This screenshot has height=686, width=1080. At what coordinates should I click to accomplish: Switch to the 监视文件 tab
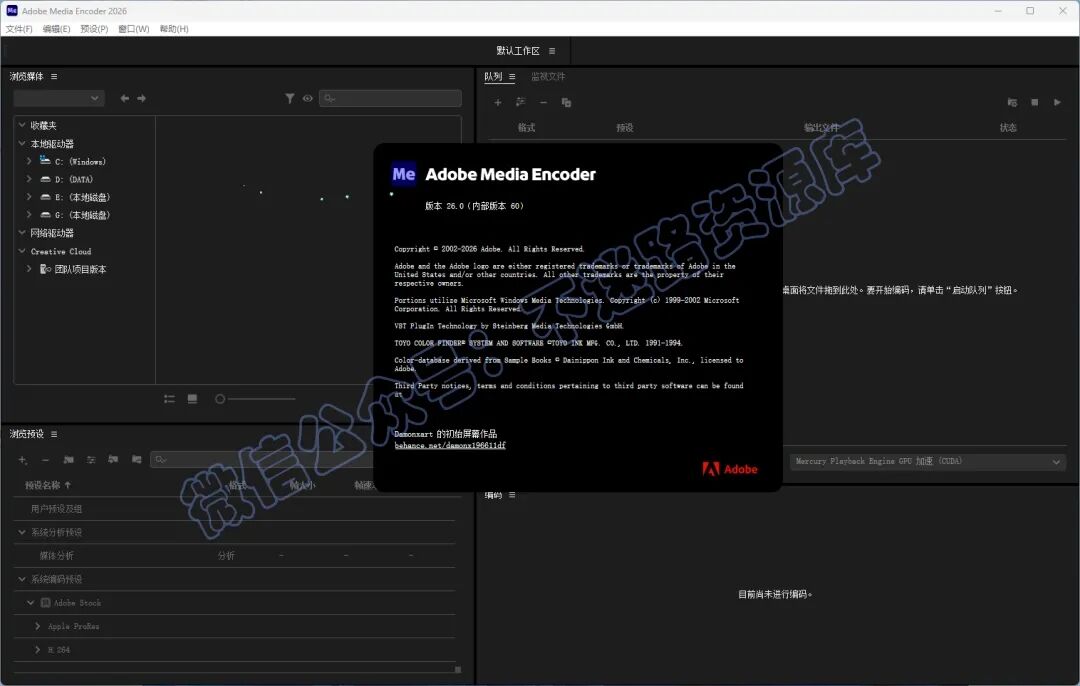click(548, 76)
